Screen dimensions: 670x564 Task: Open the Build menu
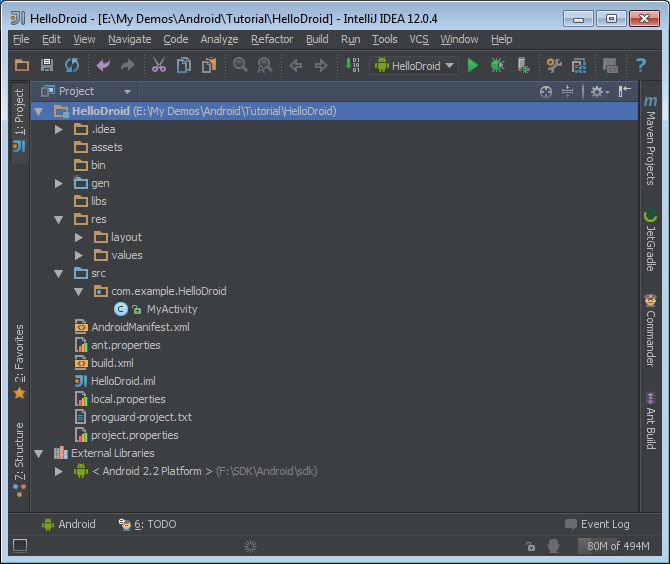tap(317, 39)
